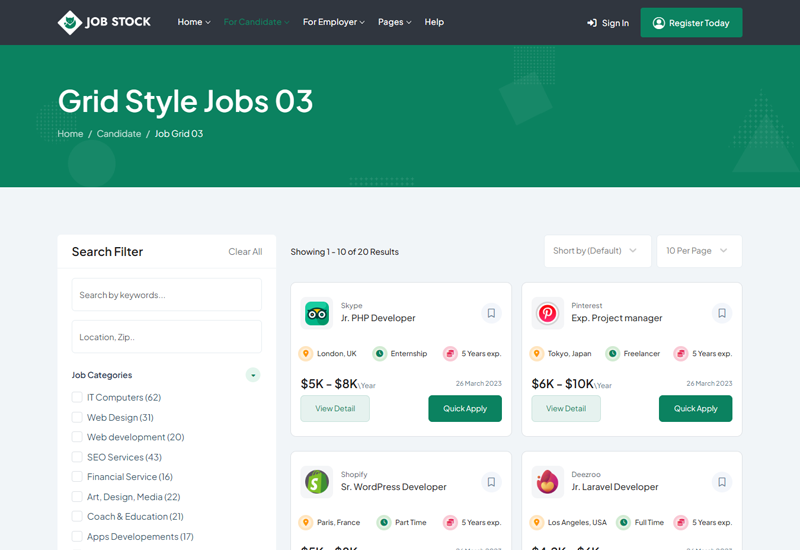This screenshot has height=550, width=800.
Task: Open the Help menu item
Action: [434, 22]
